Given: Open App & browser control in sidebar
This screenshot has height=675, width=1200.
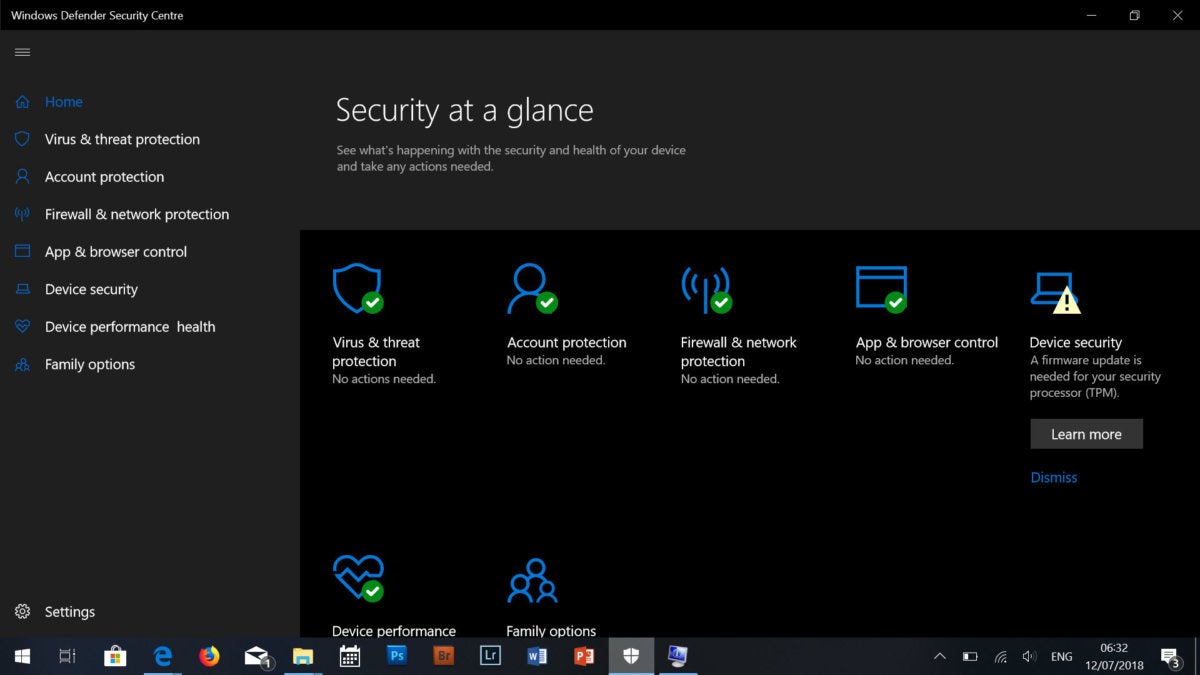Looking at the screenshot, I should pyautogui.click(x=116, y=252).
